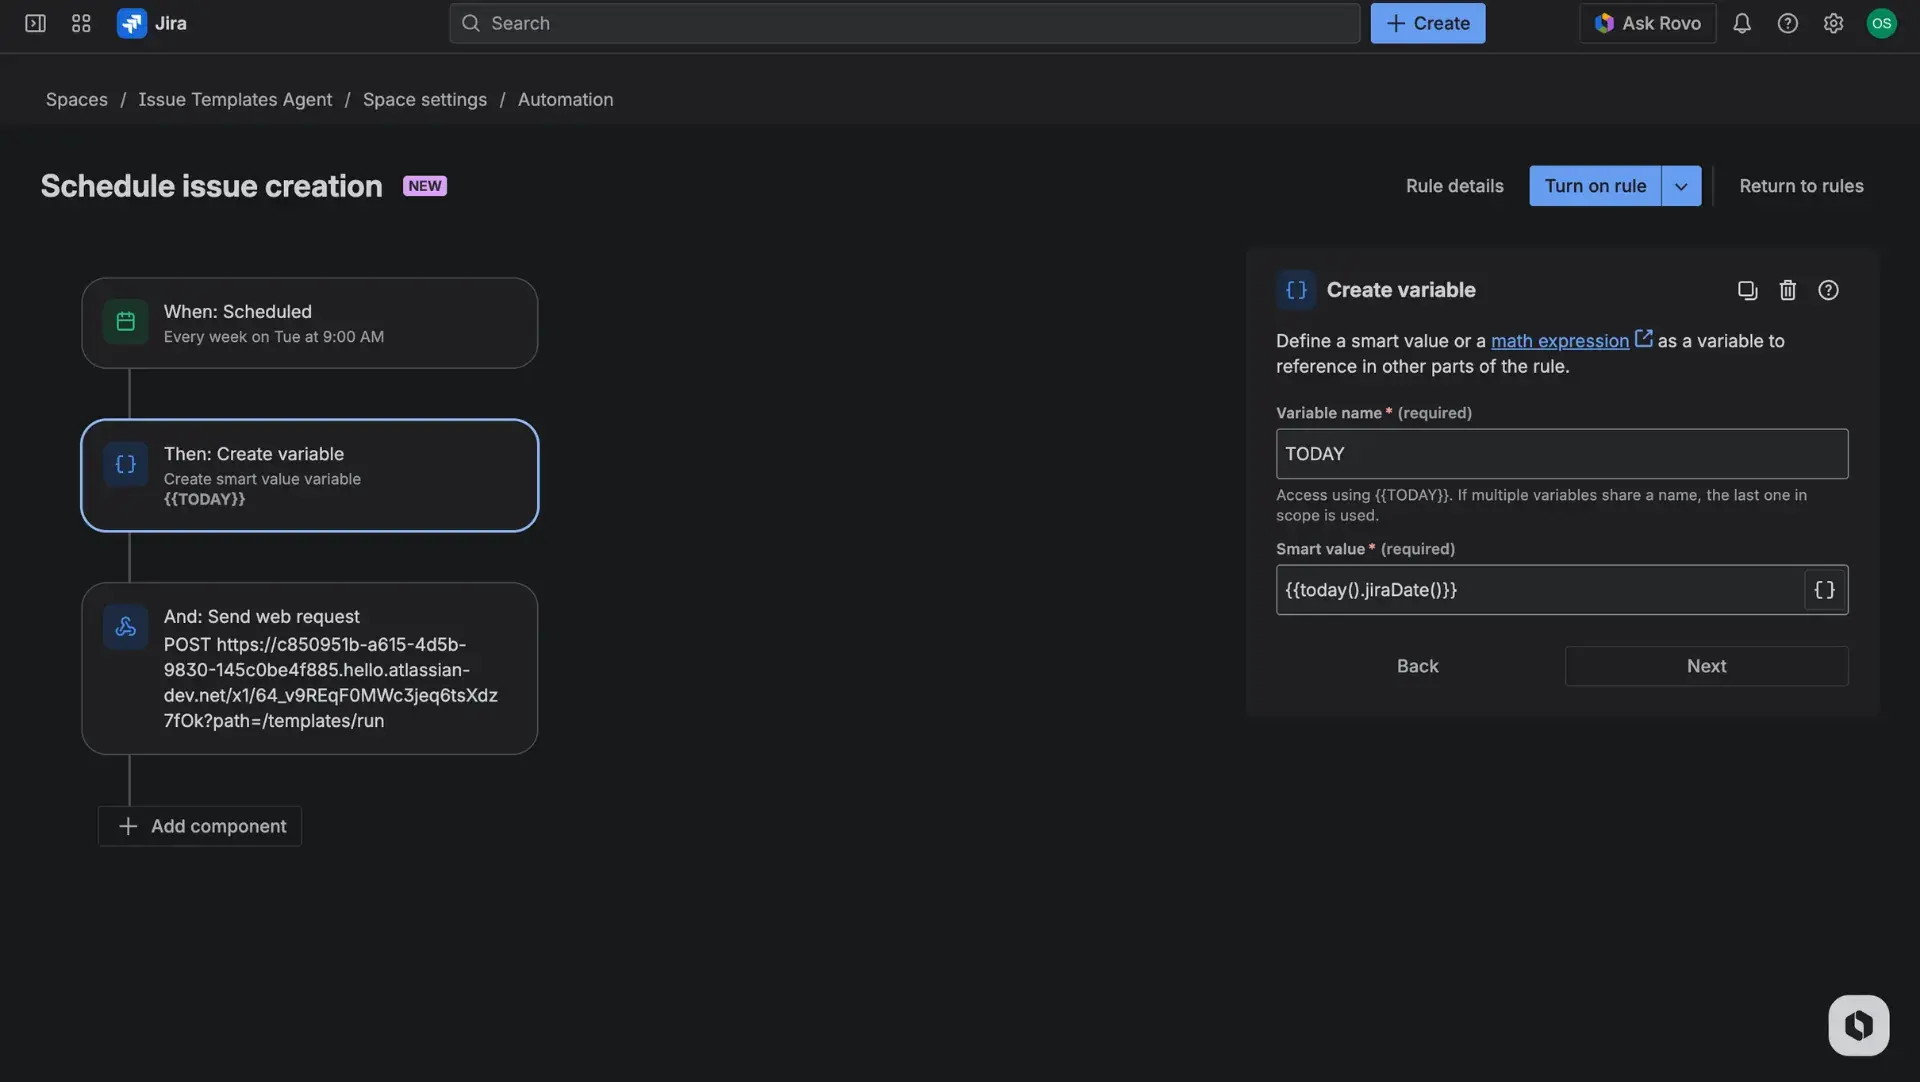The height and width of the screenshot is (1082, 1920).
Task: Open the smart value picker in Smart value field
Action: click(1823, 590)
